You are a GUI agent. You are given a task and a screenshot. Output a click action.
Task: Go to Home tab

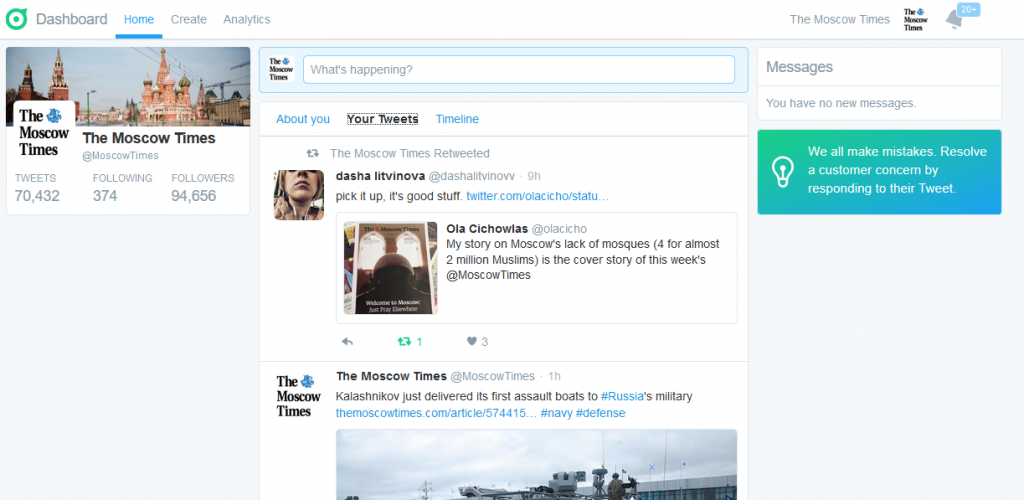(x=139, y=20)
